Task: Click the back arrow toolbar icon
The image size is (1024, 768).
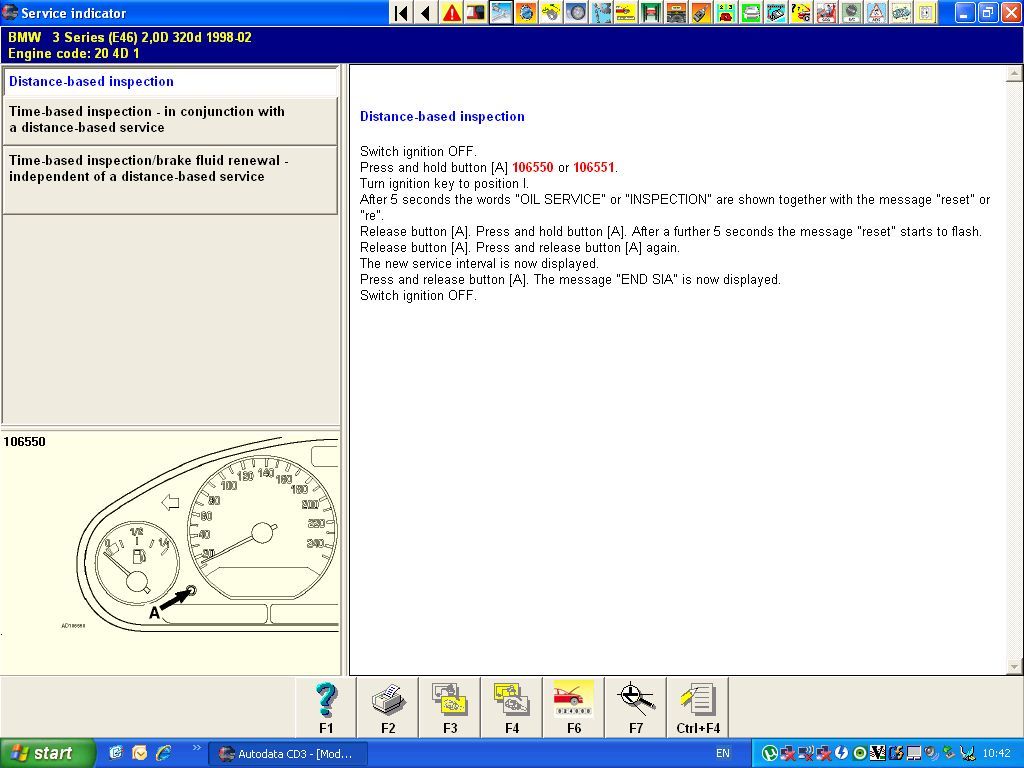Action: 426,12
